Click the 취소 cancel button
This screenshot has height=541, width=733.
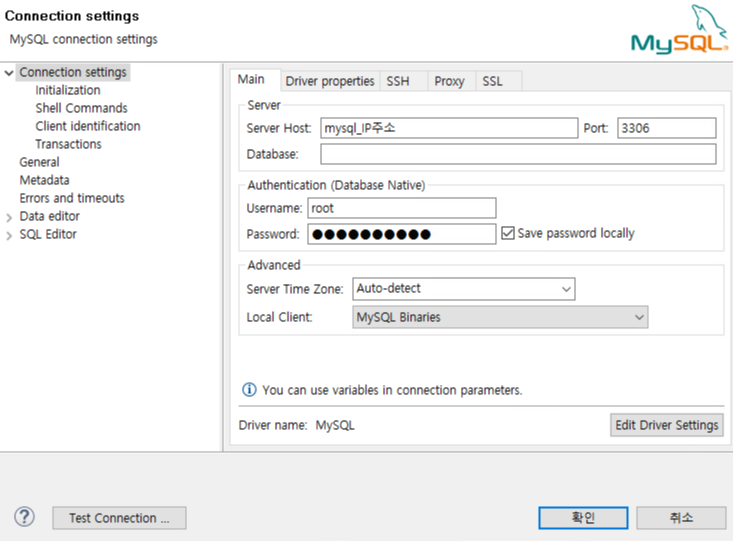coord(681,518)
